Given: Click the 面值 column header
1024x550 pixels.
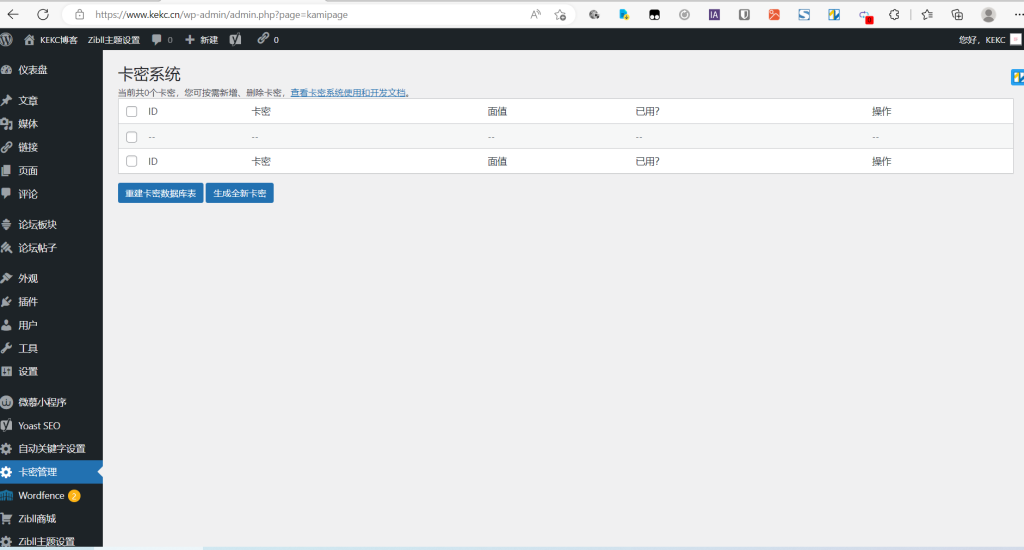Looking at the screenshot, I should (x=498, y=112).
